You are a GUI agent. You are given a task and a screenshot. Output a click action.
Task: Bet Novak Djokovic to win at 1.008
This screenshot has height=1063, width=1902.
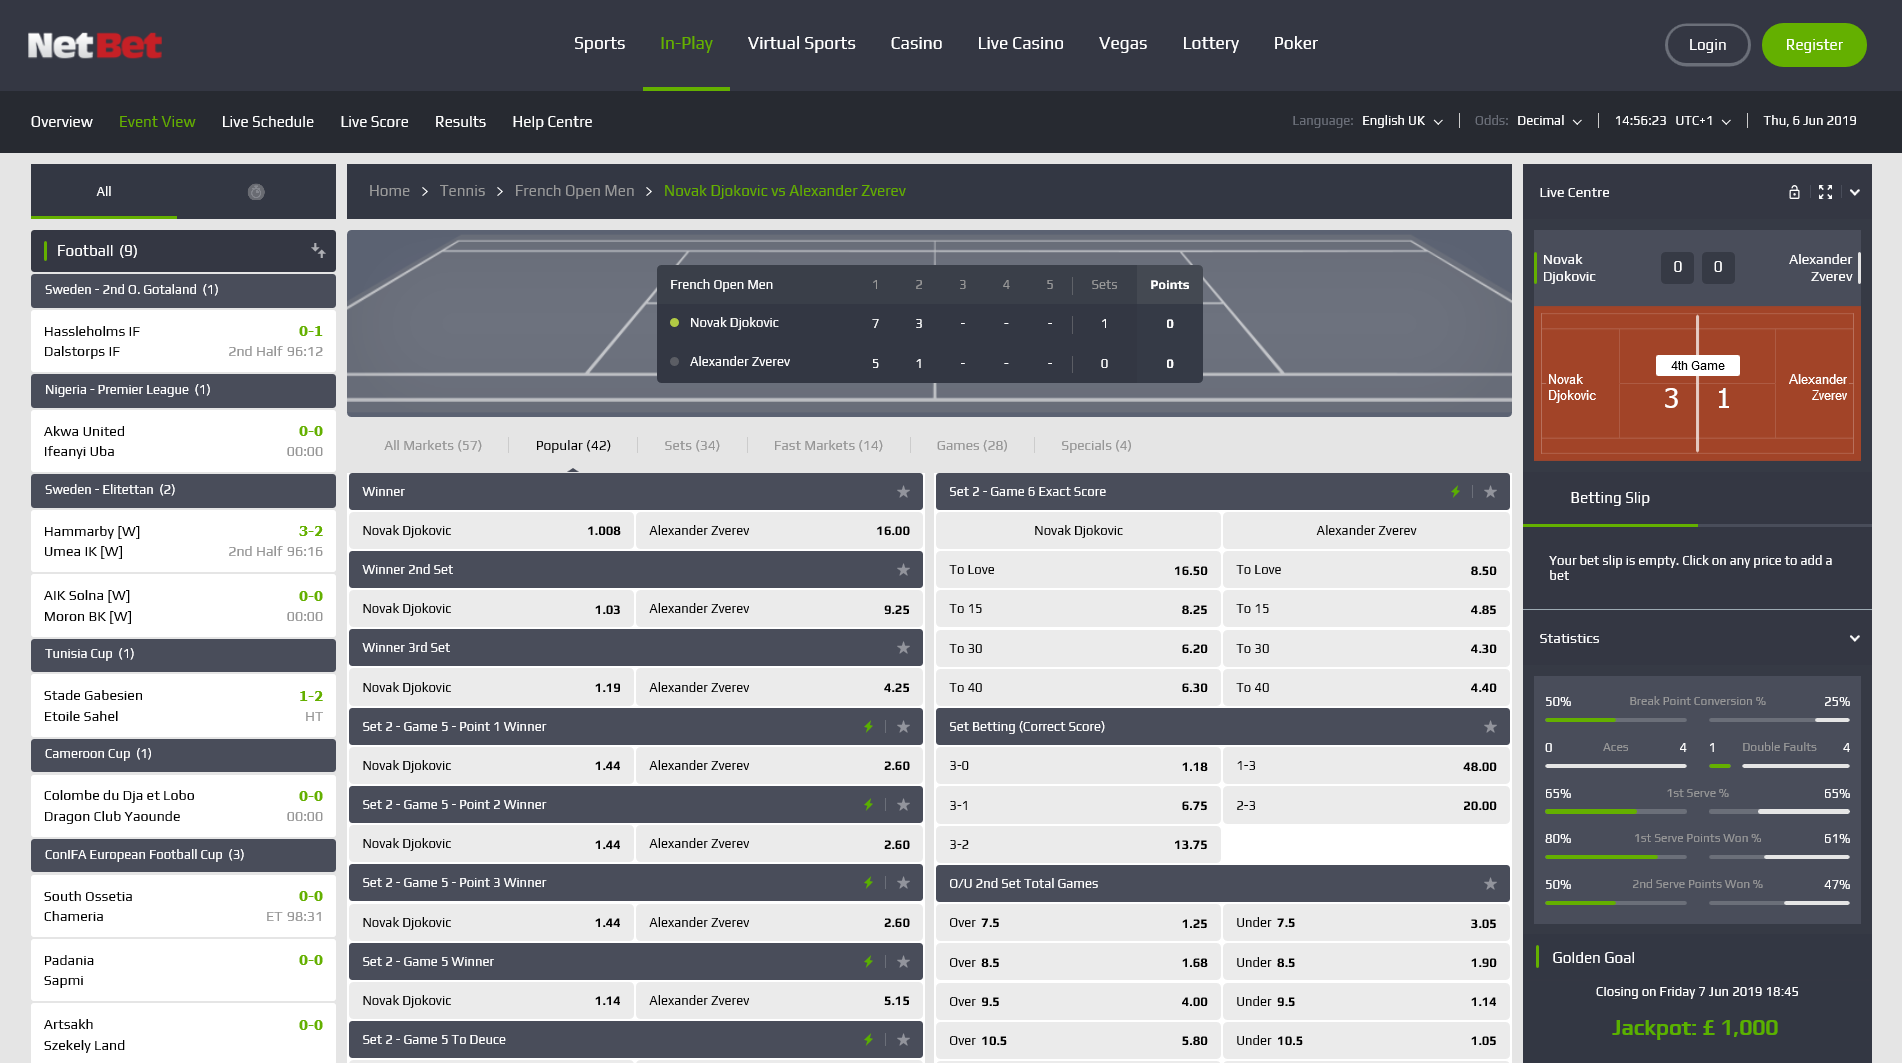491,531
